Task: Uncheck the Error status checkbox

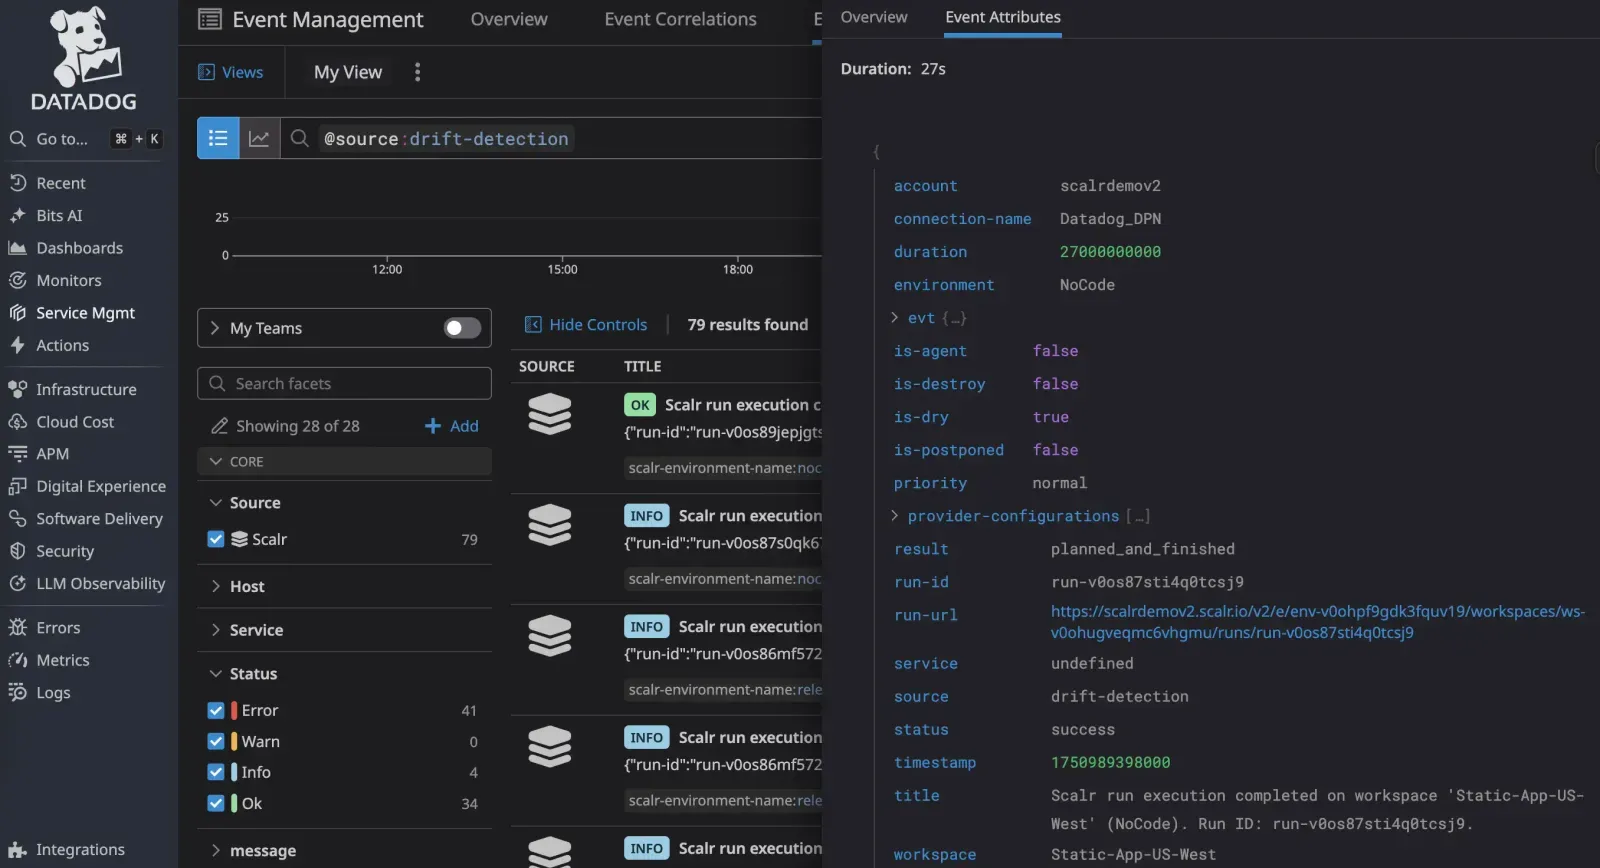Action: [x=216, y=710]
